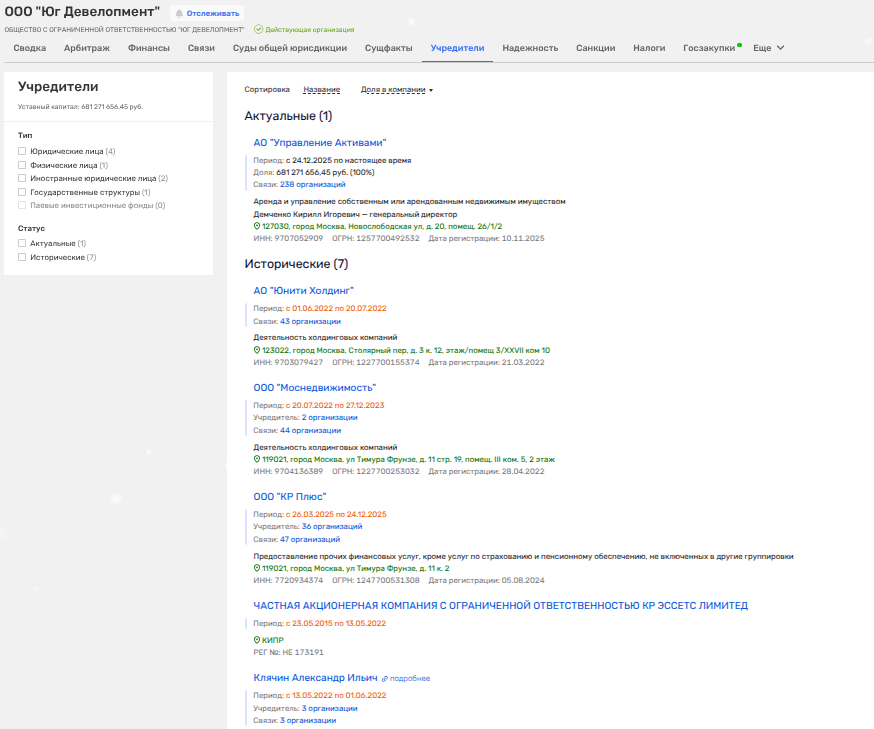The image size is (874, 729).
Task: Click map pin icon for Столярный пер. address
Action: pos(257,350)
